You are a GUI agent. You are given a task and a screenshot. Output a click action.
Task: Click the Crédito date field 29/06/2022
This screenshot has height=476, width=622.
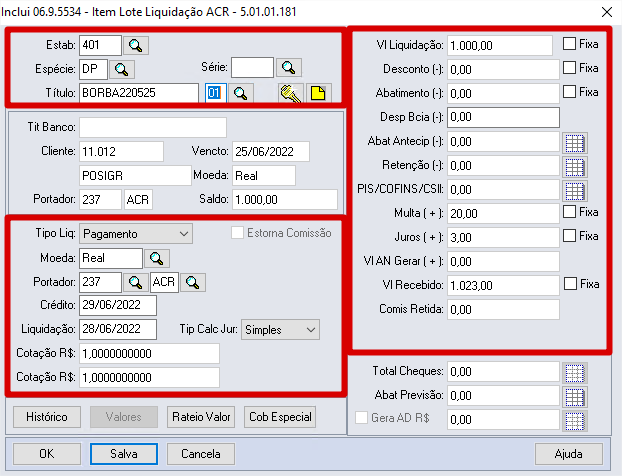click(118, 305)
